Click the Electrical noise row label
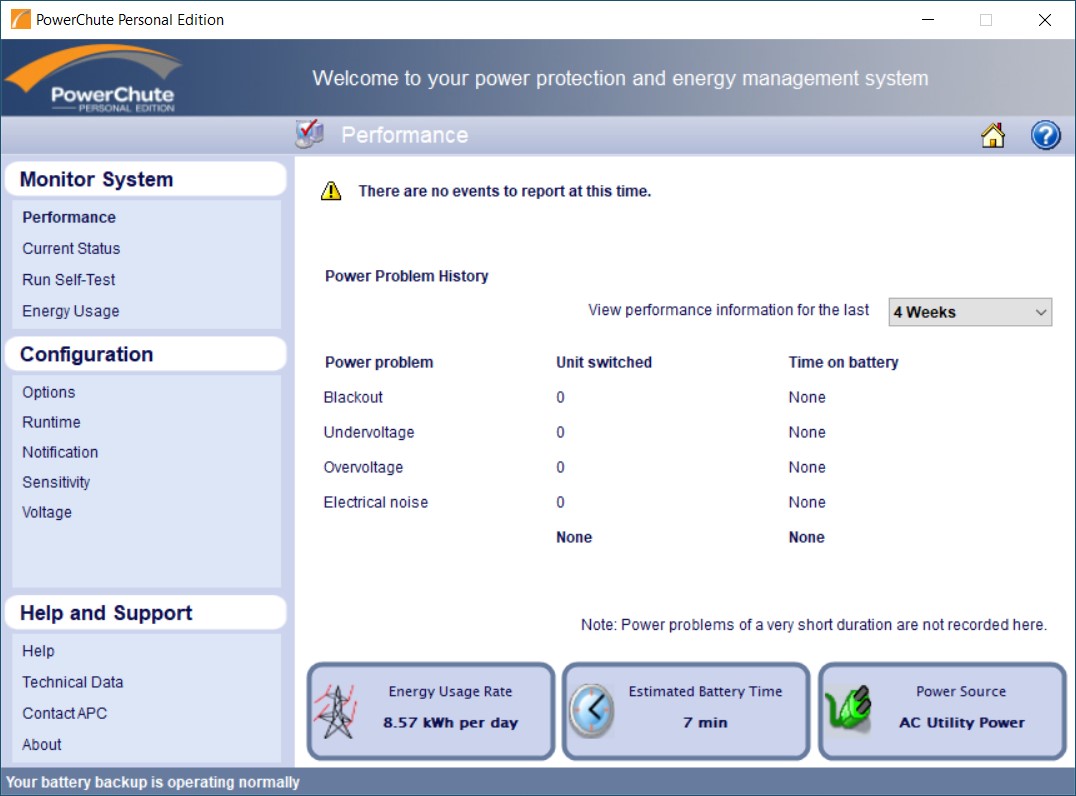 click(x=375, y=502)
